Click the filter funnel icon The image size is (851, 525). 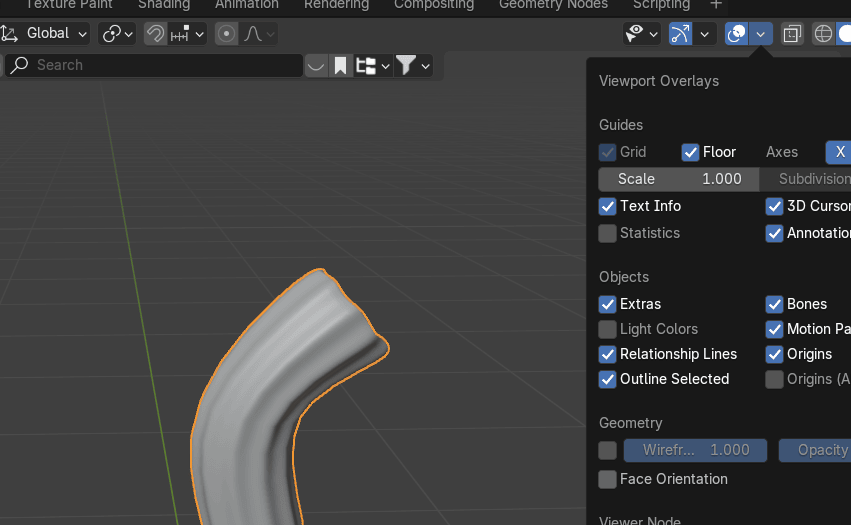[x=405, y=66]
